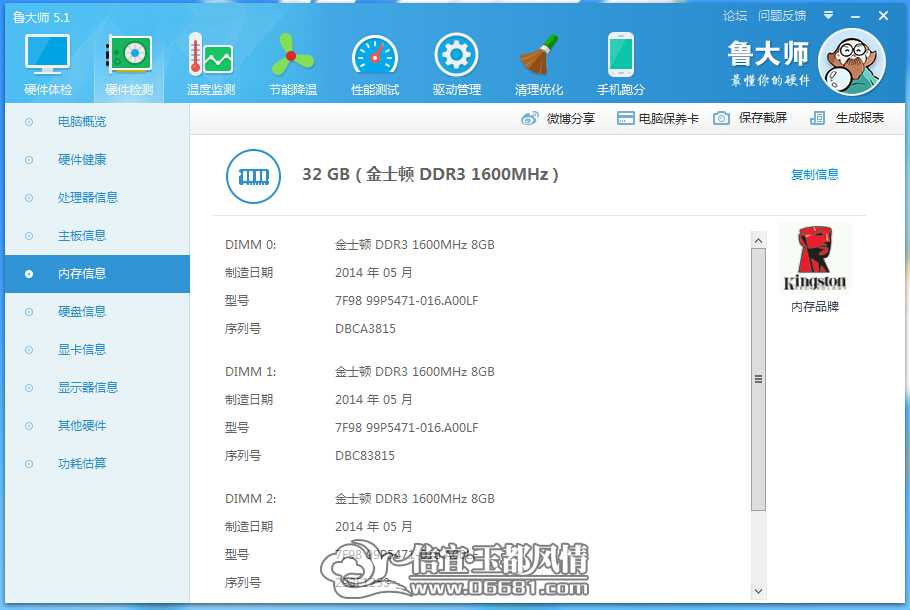Click the 鲁大师 mascot avatar
The width and height of the screenshot is (910, 610).
(852, 62)
